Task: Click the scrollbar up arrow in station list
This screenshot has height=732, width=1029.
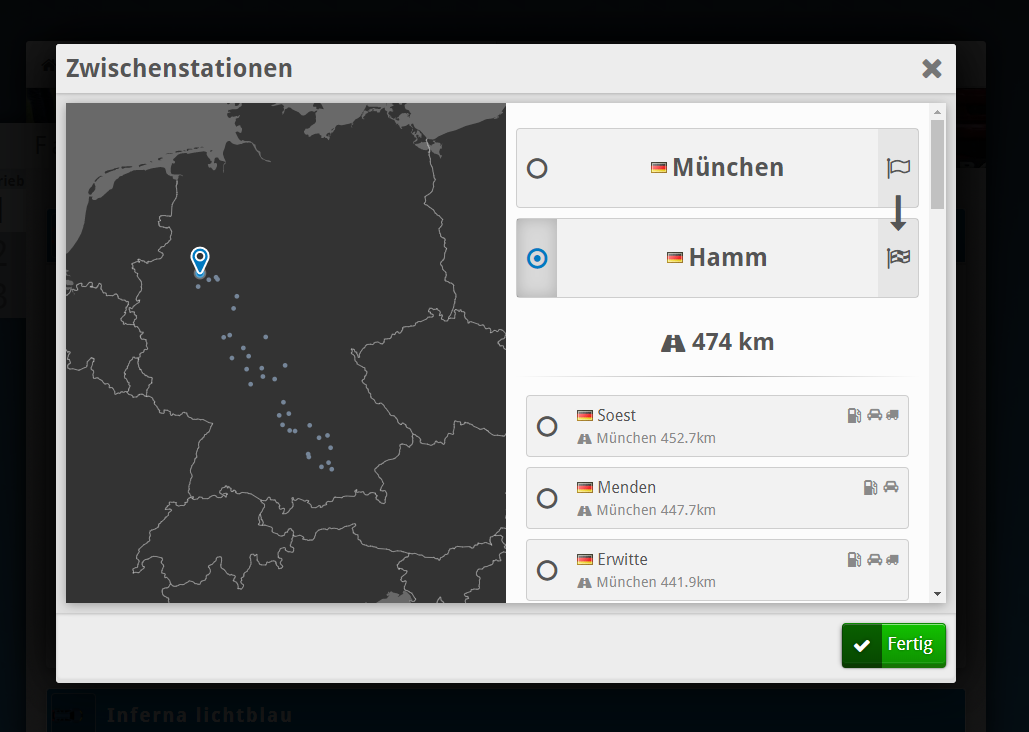Action: click(x=937, y=112)
